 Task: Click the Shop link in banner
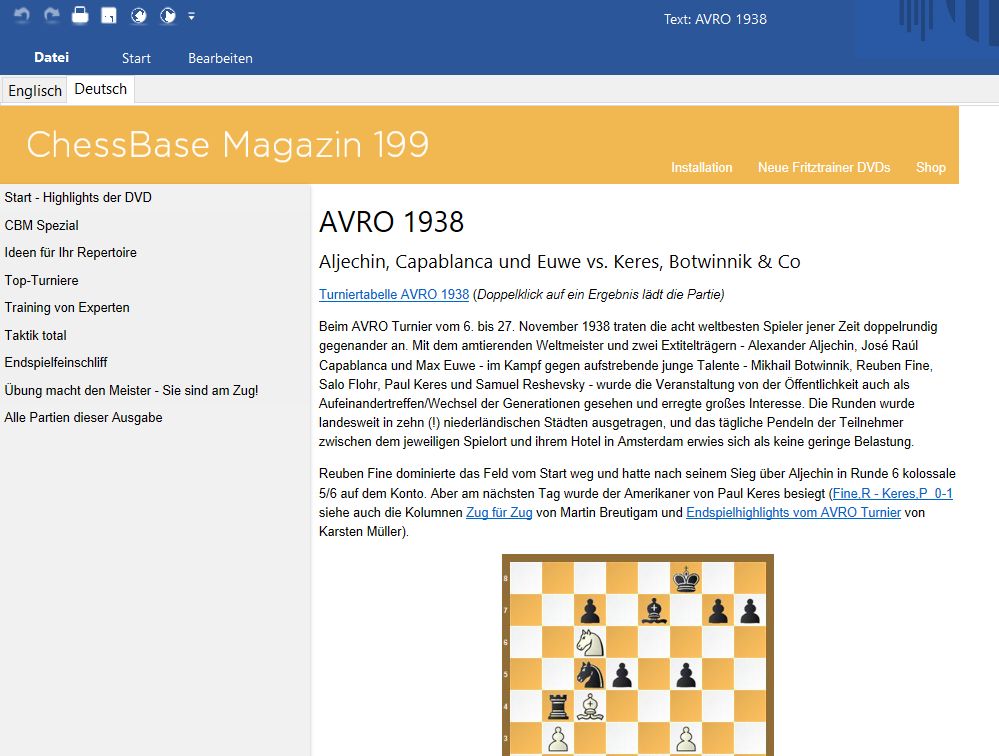click(x=930, y=167)
